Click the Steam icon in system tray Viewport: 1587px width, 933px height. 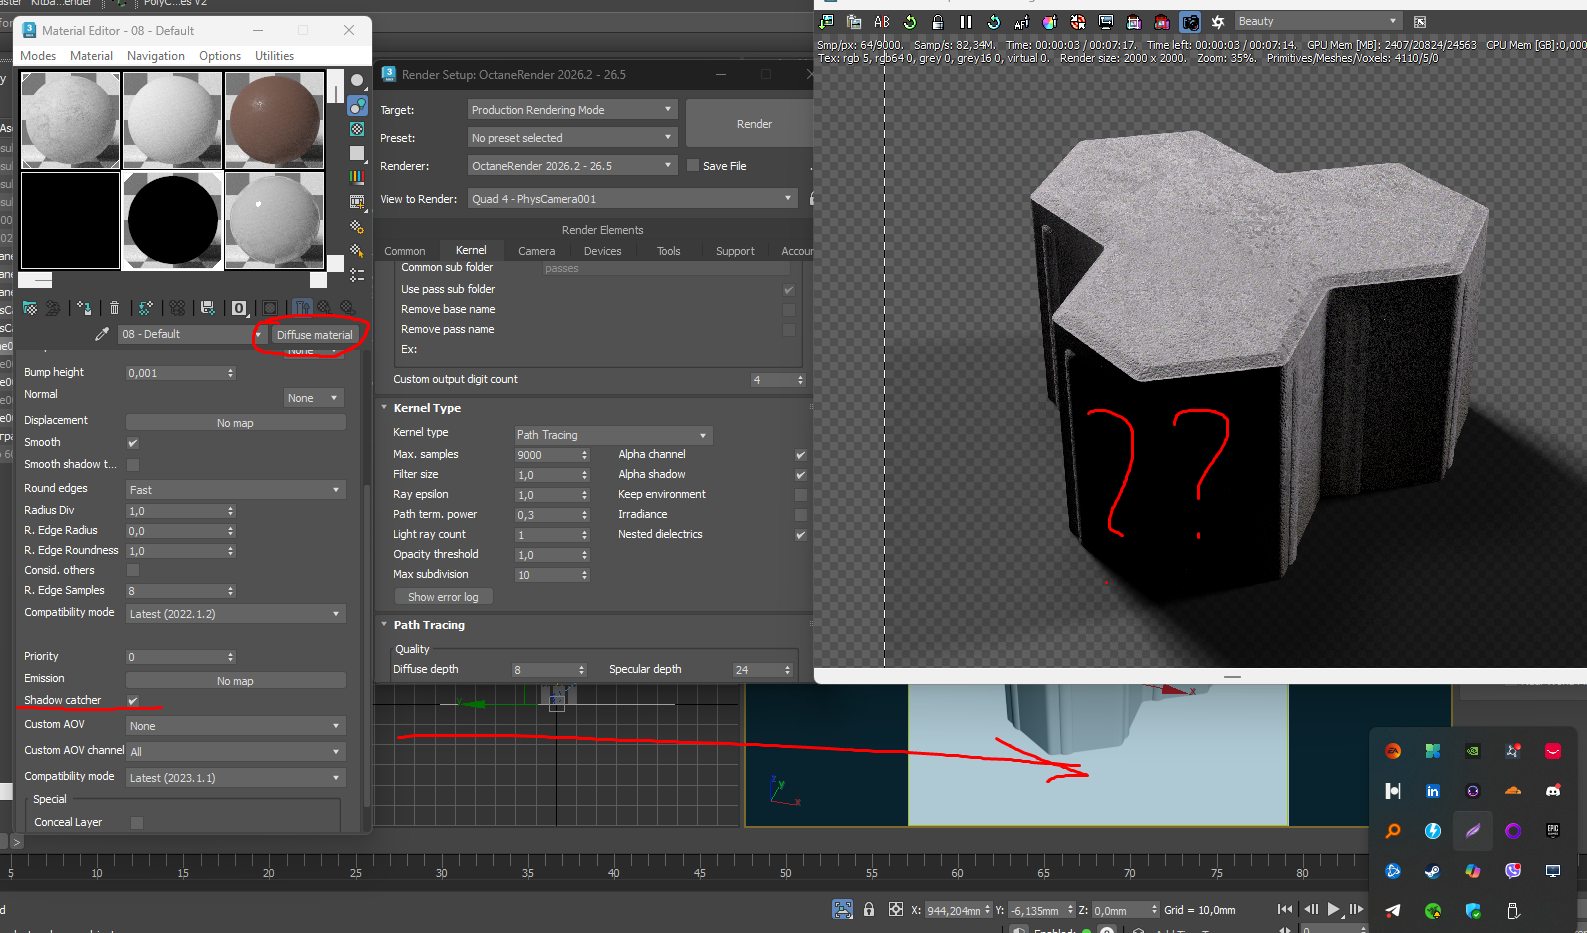click(1432, 871)
